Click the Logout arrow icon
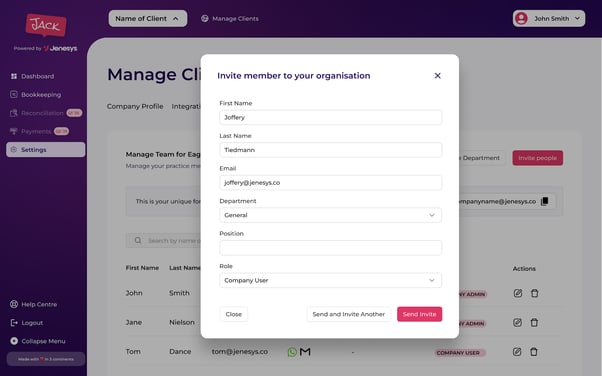602x376 pixels. (x=14, y=323)
